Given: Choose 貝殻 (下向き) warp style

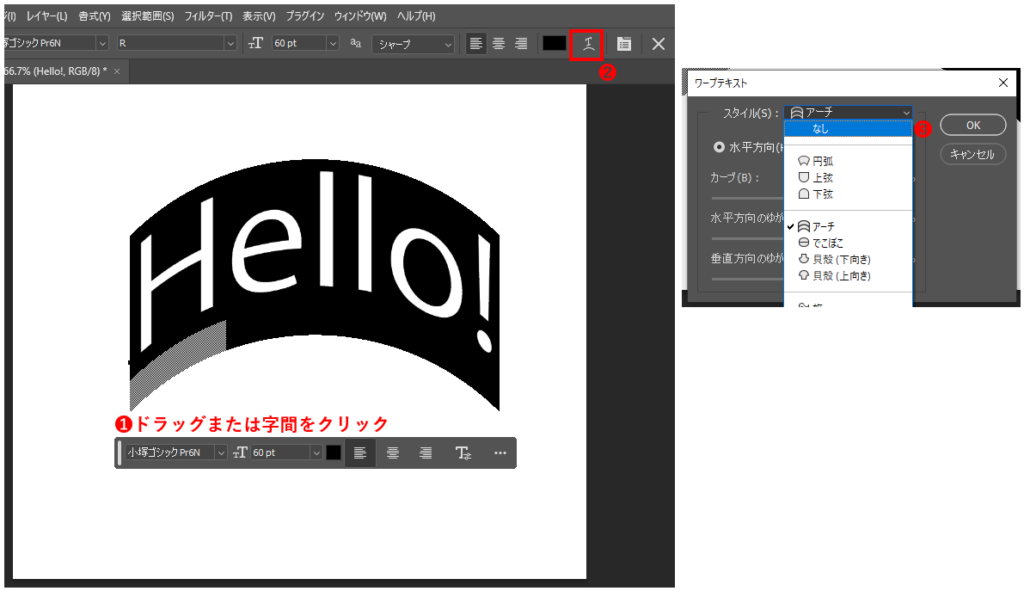Looking at the screenshot, I should (x=848, y=259).
